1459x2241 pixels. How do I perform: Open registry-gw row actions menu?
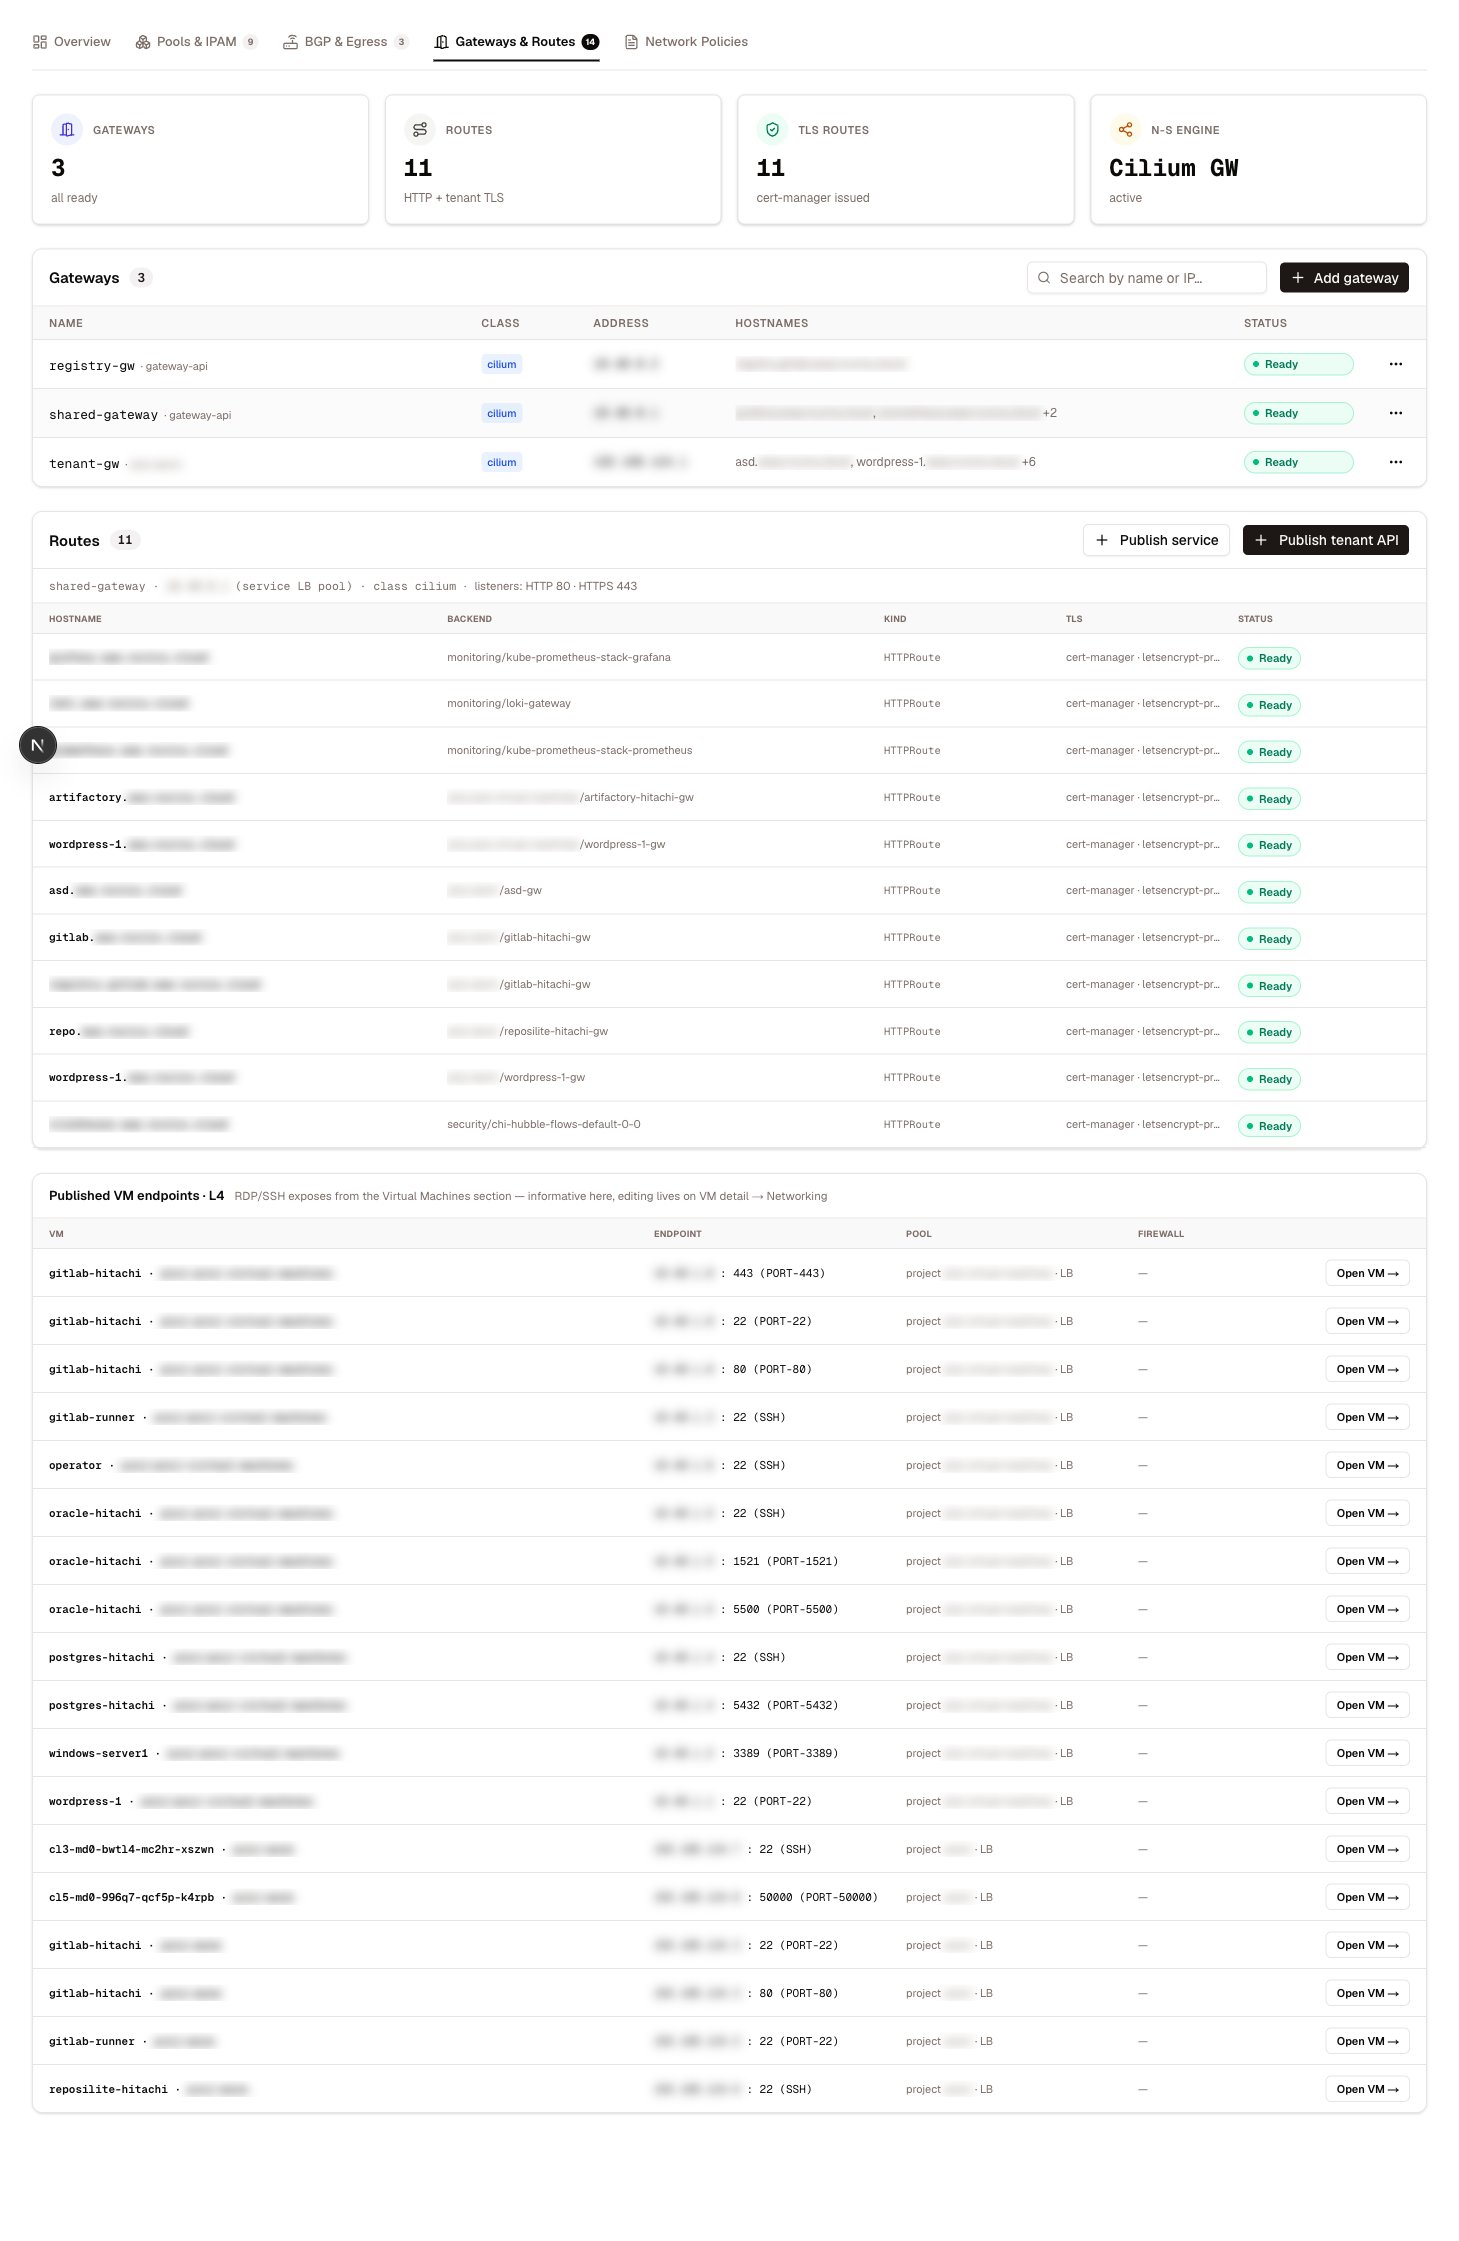click(x=1396, y=364)
